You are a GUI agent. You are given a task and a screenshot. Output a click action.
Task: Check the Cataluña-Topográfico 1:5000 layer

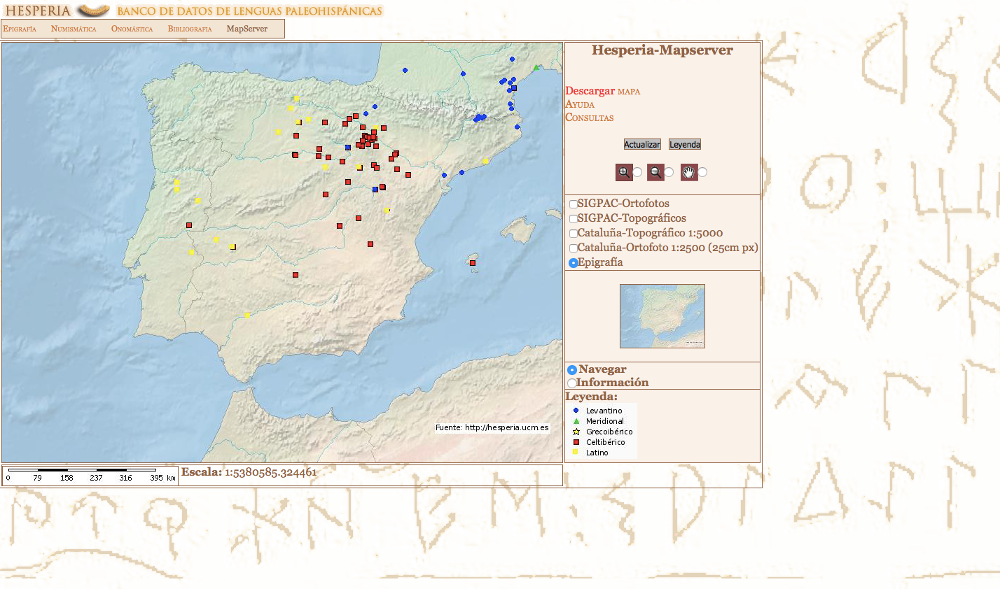573,233
